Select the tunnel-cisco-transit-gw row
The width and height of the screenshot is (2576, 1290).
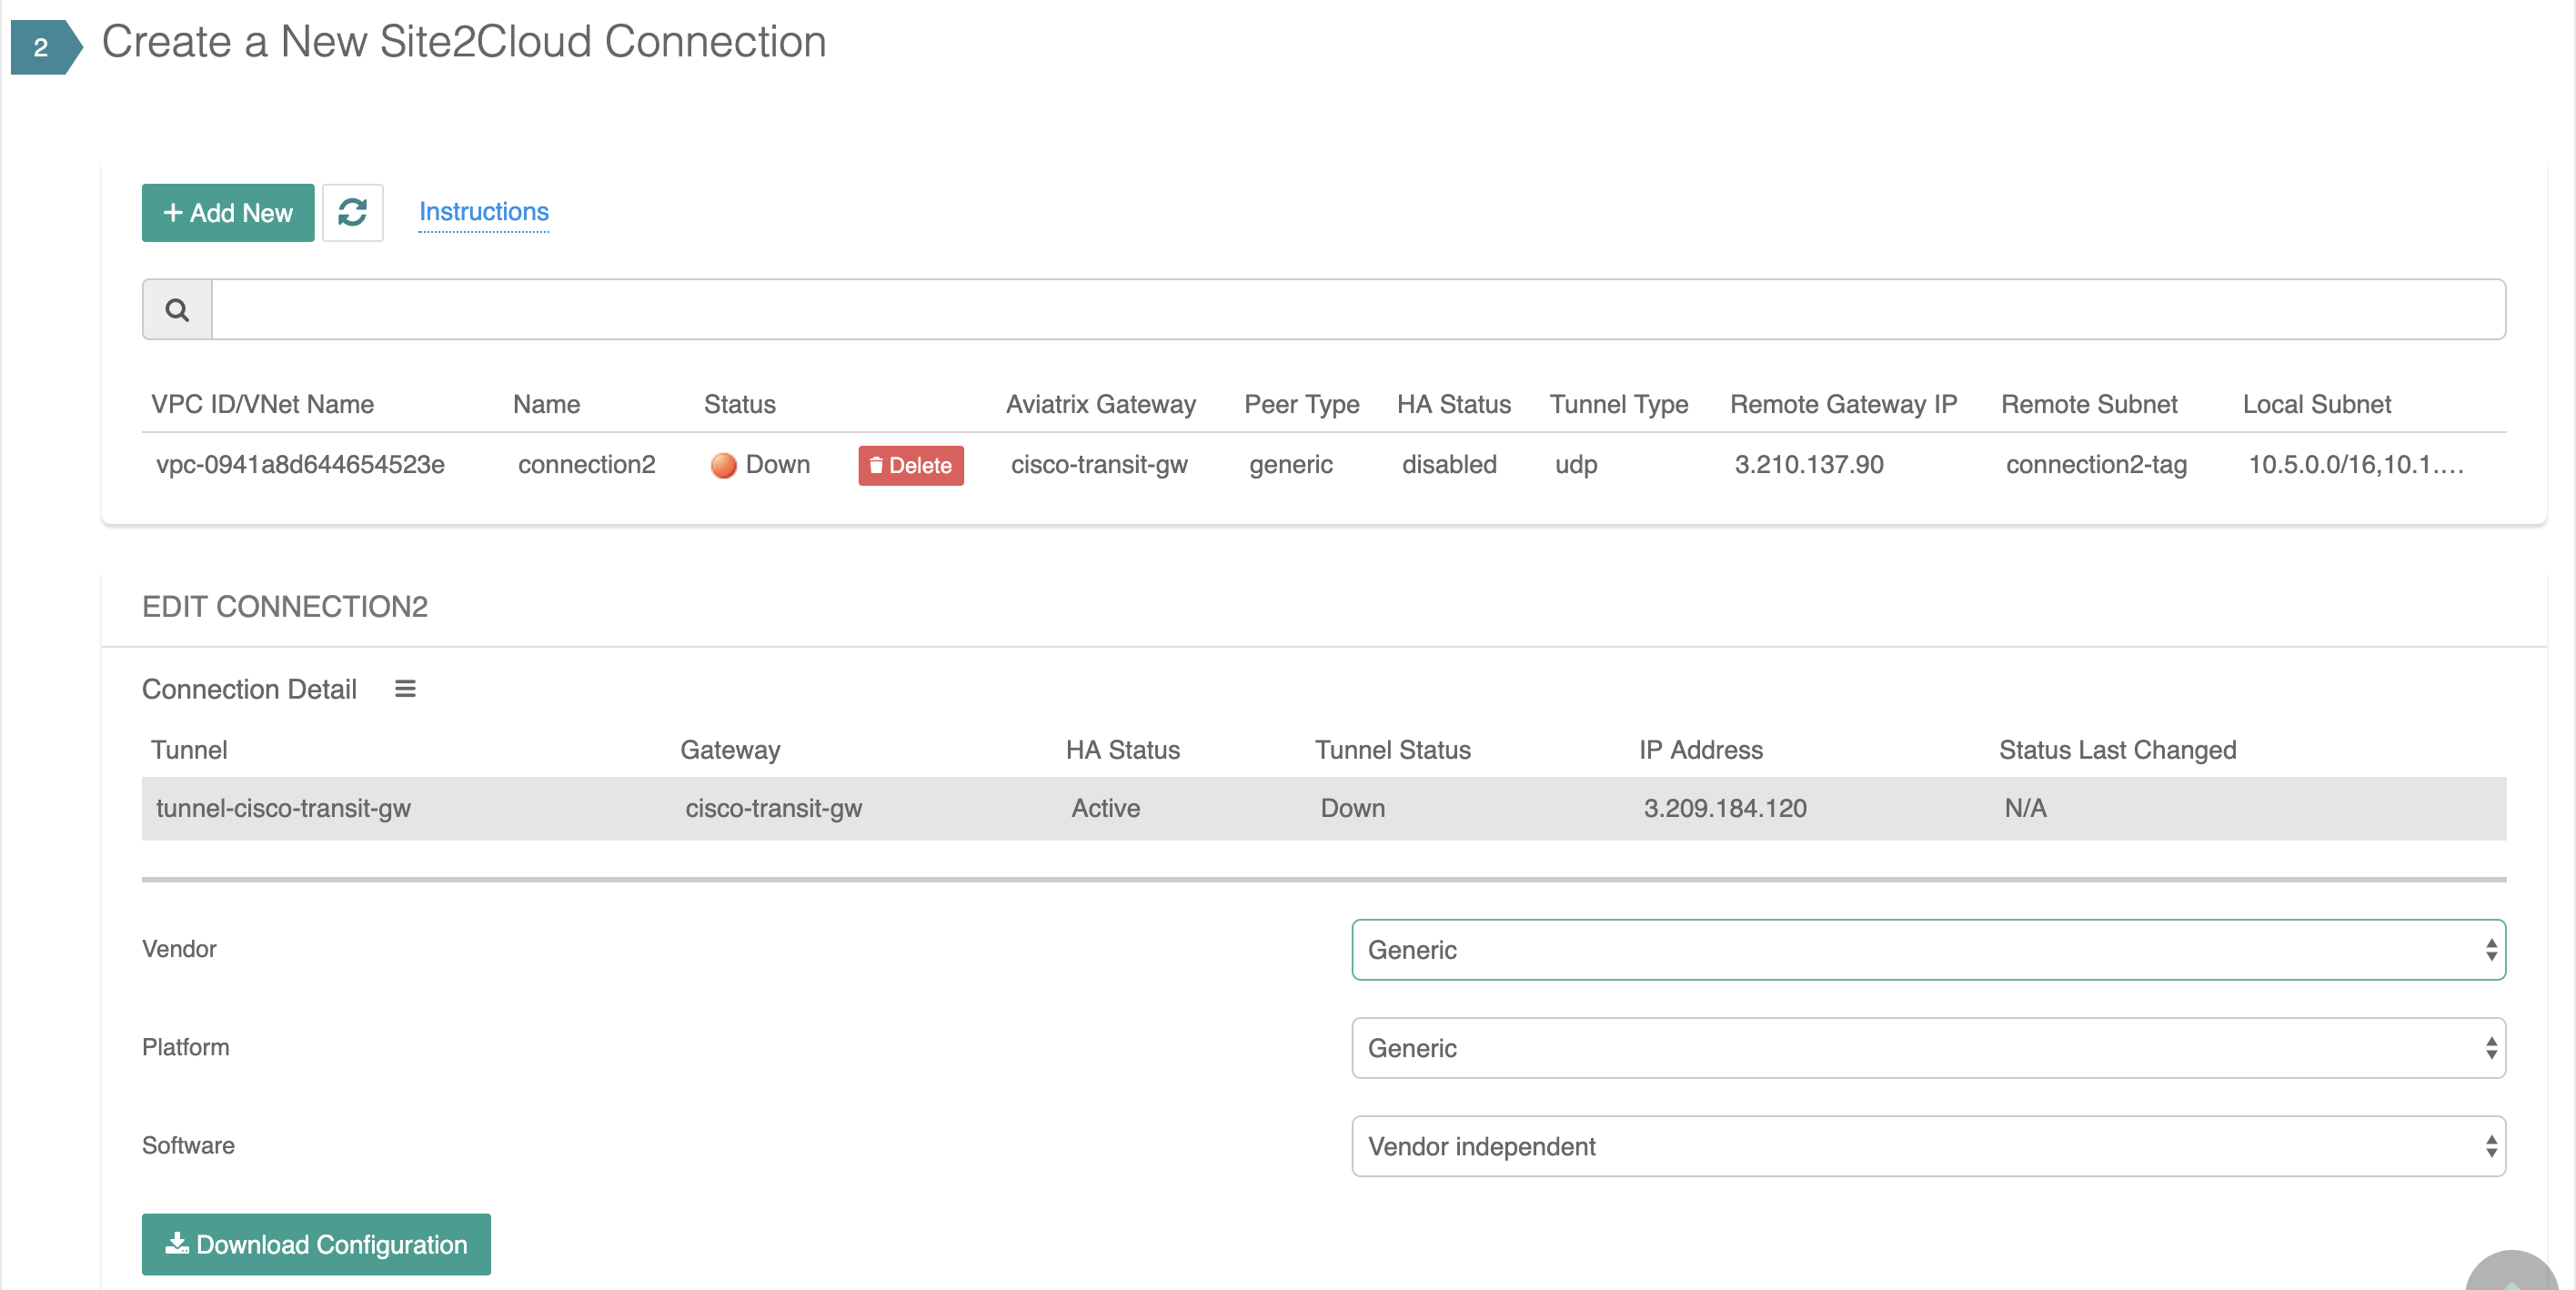[x=283, y=808]
